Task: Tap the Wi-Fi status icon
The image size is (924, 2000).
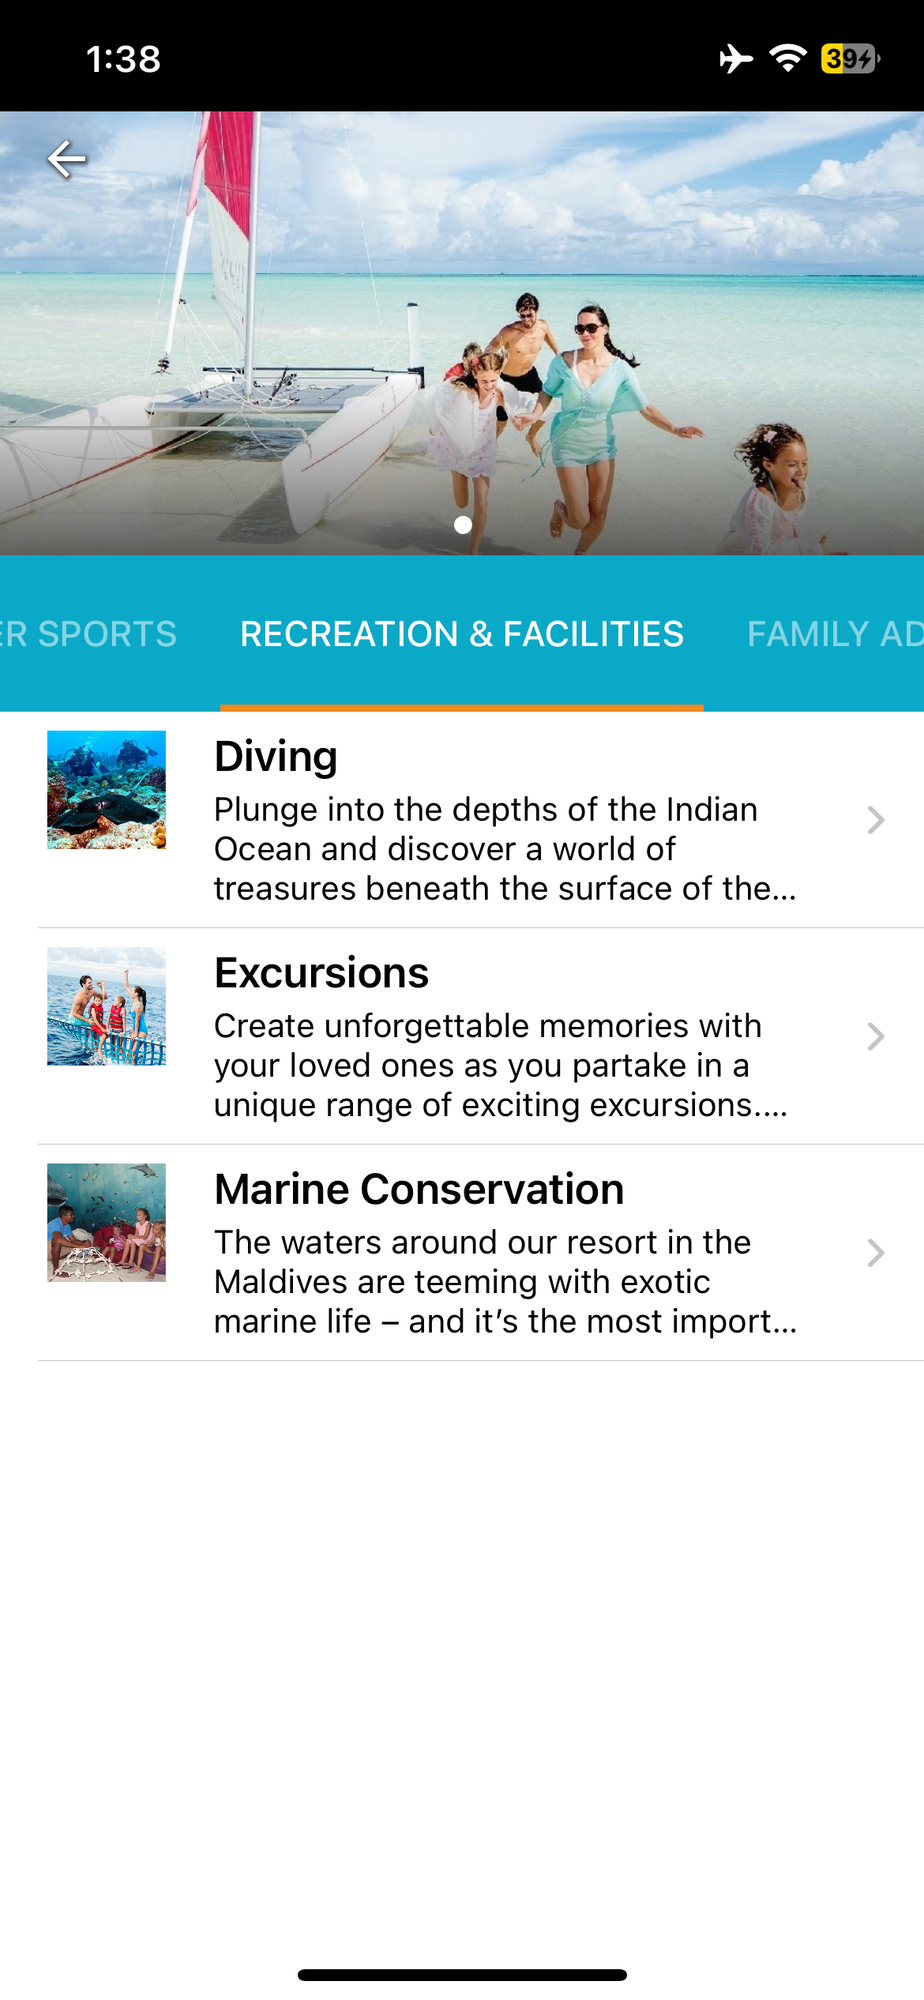Action: pyautogui.click(x=788, y=58)
